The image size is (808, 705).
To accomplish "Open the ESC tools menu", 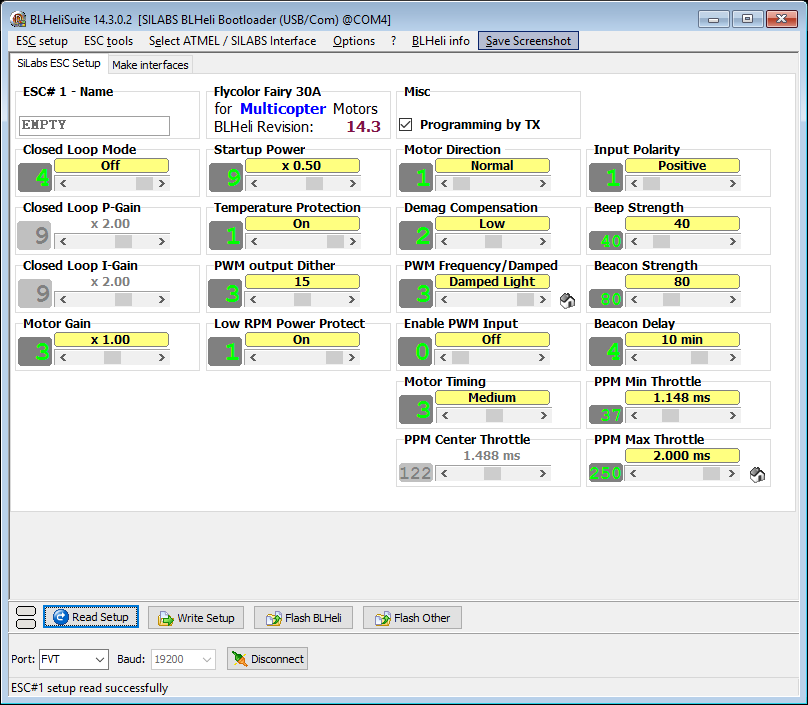I will click(108, 41).
